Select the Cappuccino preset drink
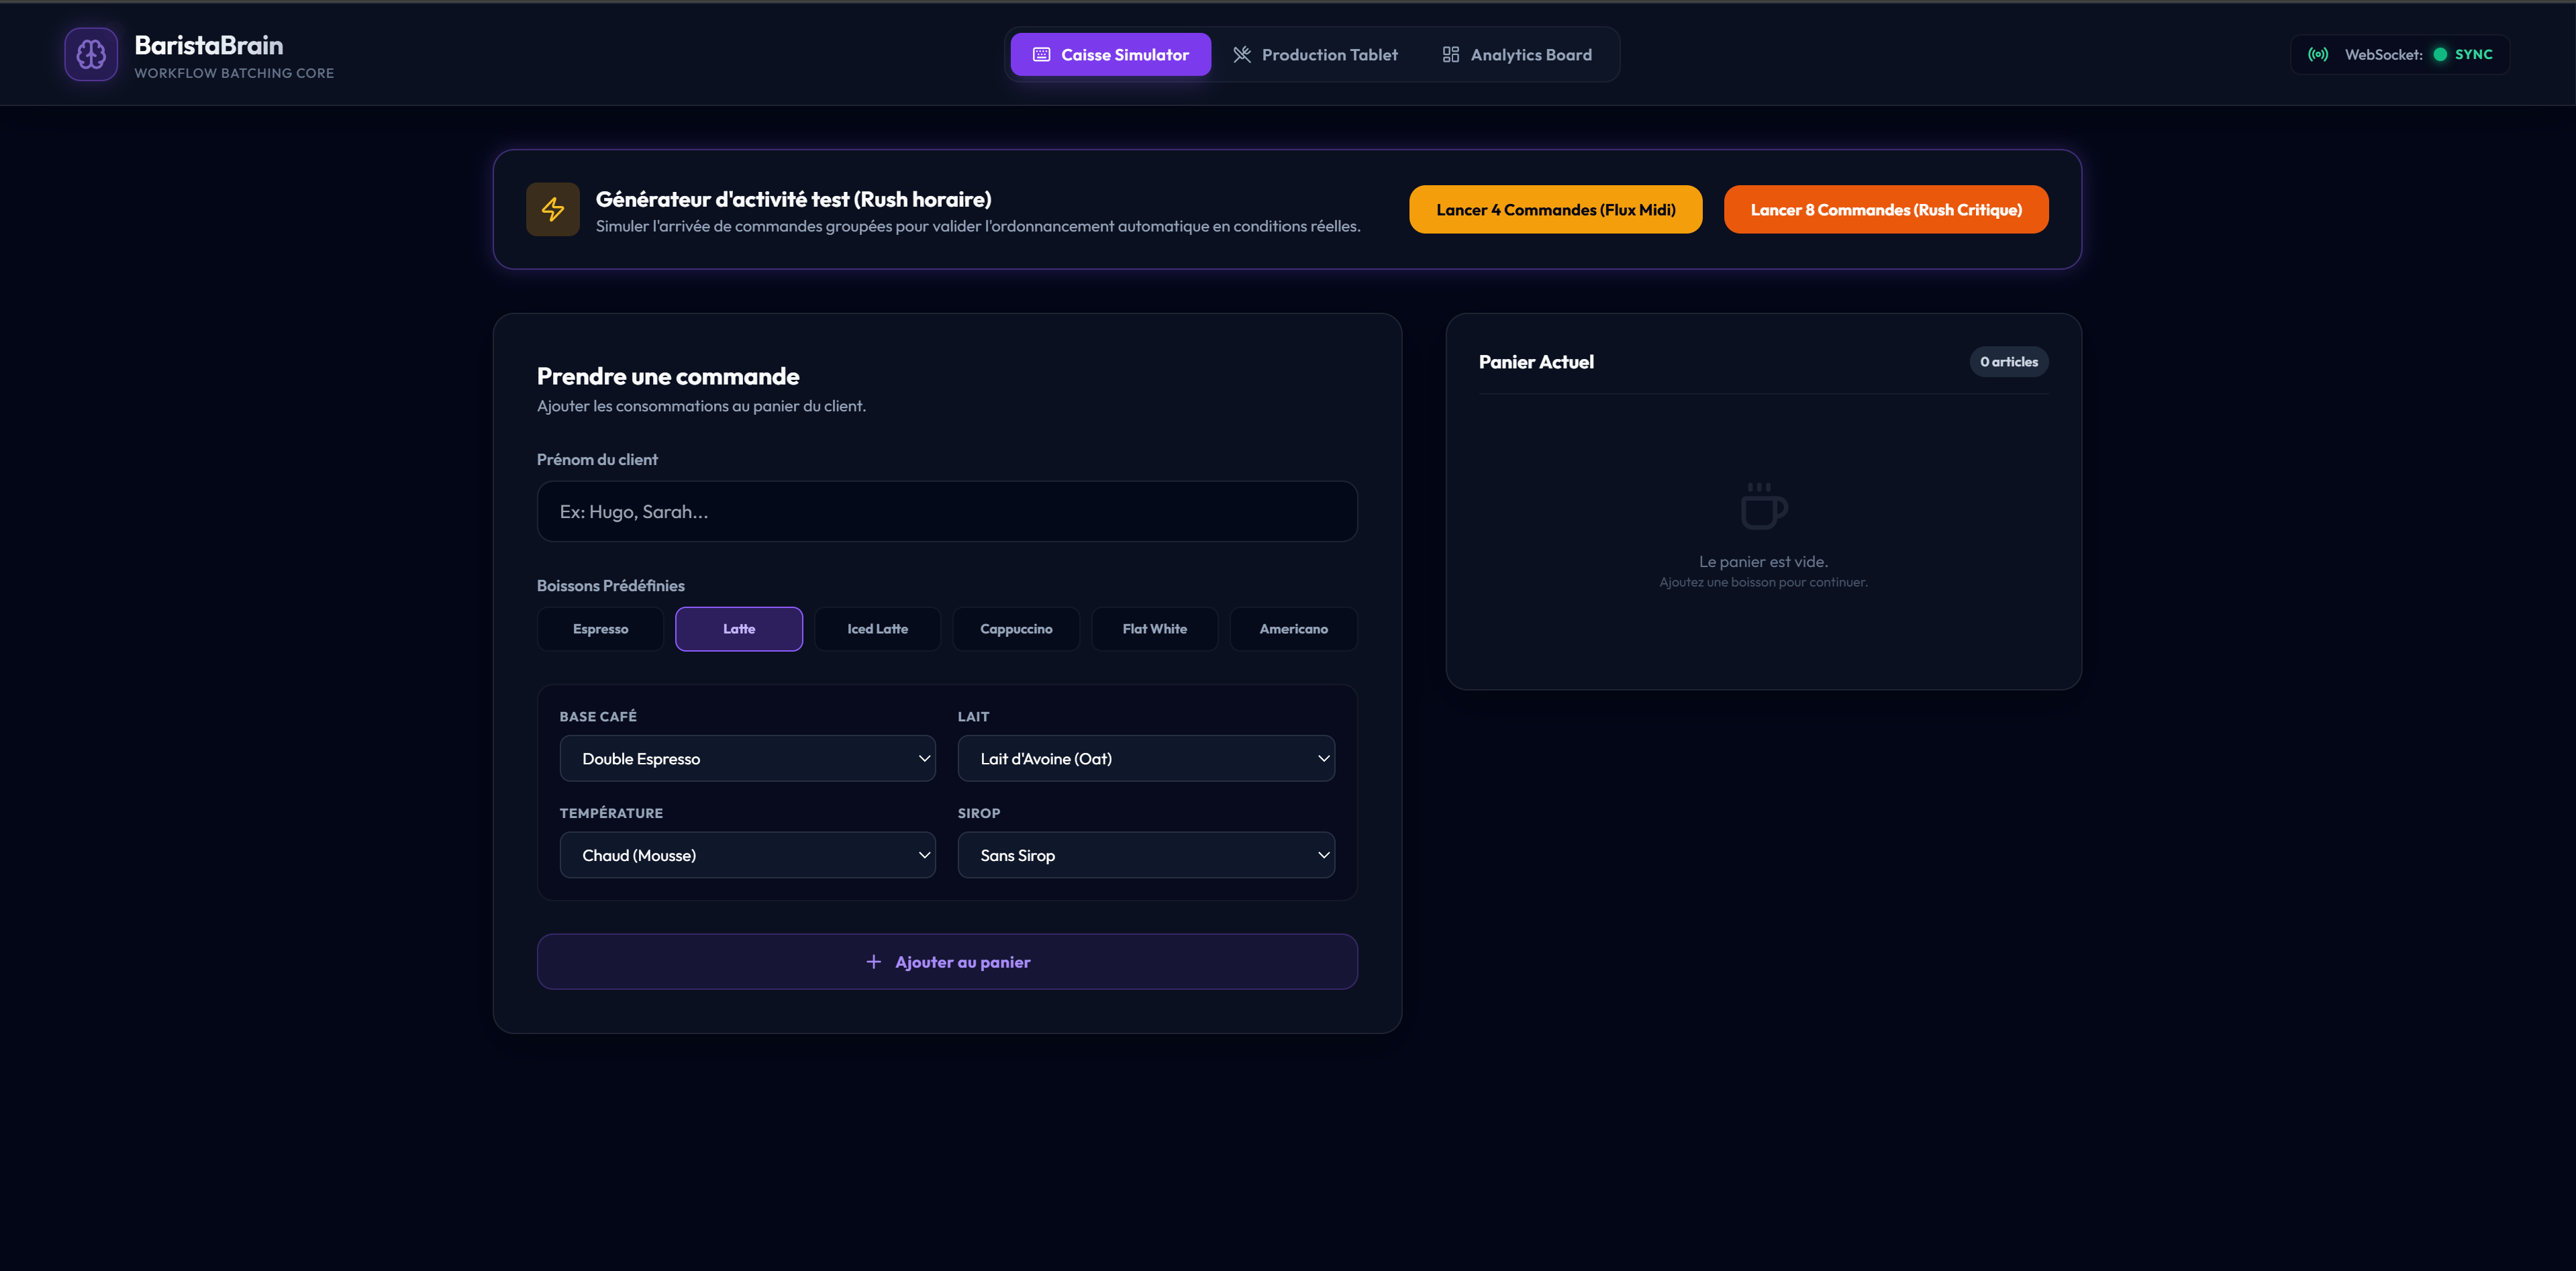 coord(1016,629)
